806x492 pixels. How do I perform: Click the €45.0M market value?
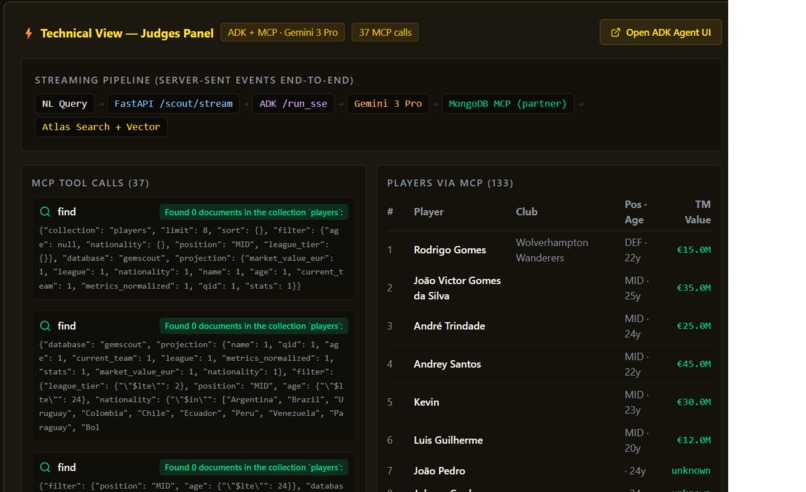click(694, 364)
